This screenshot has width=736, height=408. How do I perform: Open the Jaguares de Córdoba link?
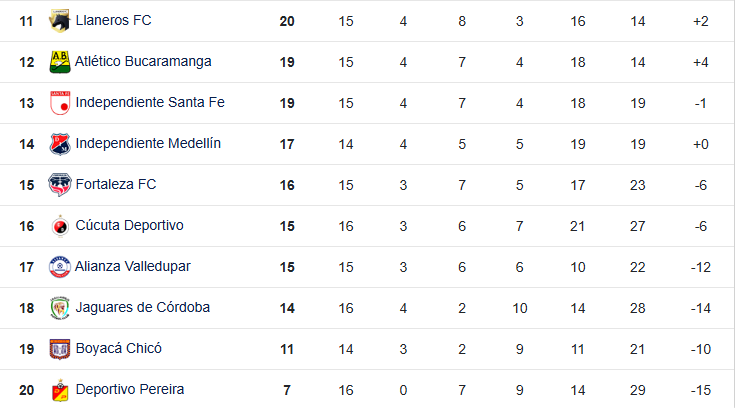point(142,308)
